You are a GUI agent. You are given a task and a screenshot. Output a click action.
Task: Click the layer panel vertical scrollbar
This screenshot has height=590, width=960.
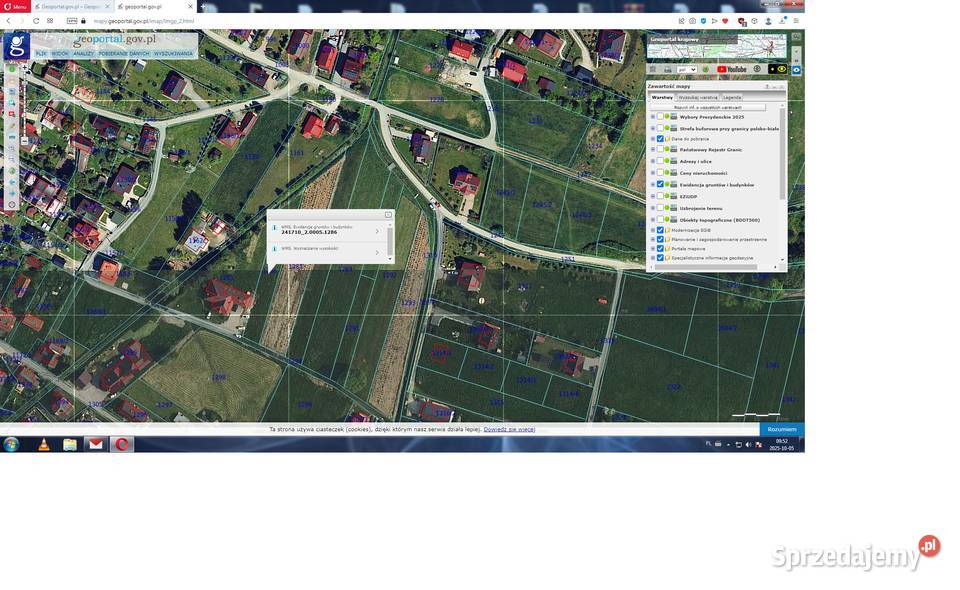click(782, 170)
